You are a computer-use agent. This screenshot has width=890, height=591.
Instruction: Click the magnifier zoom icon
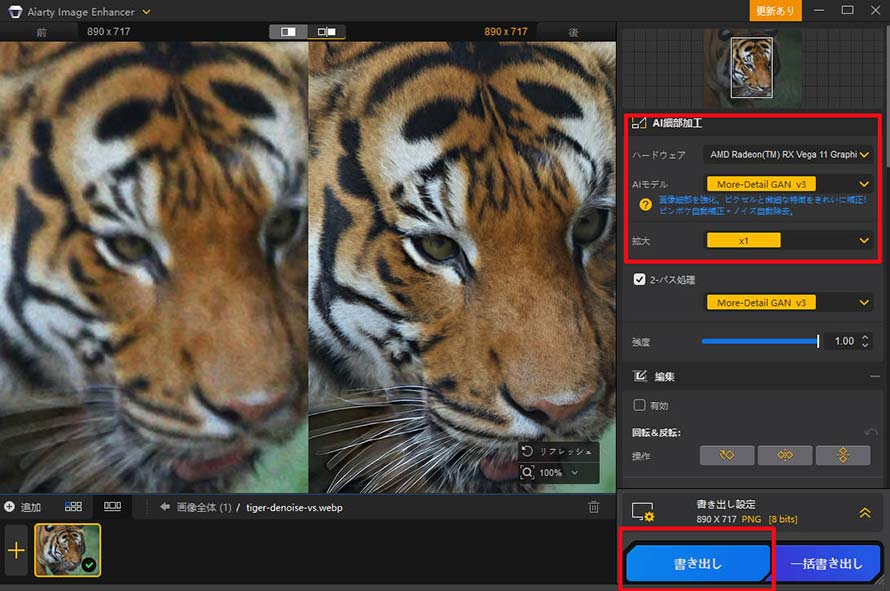point(527,472)
